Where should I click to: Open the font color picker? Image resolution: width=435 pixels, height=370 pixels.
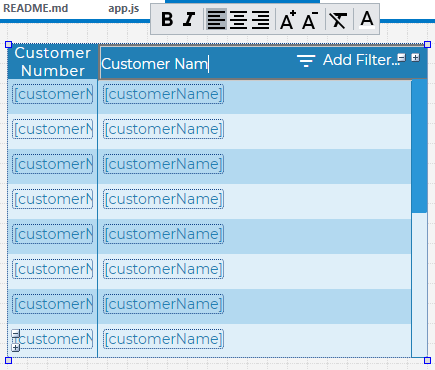[367, 20]
